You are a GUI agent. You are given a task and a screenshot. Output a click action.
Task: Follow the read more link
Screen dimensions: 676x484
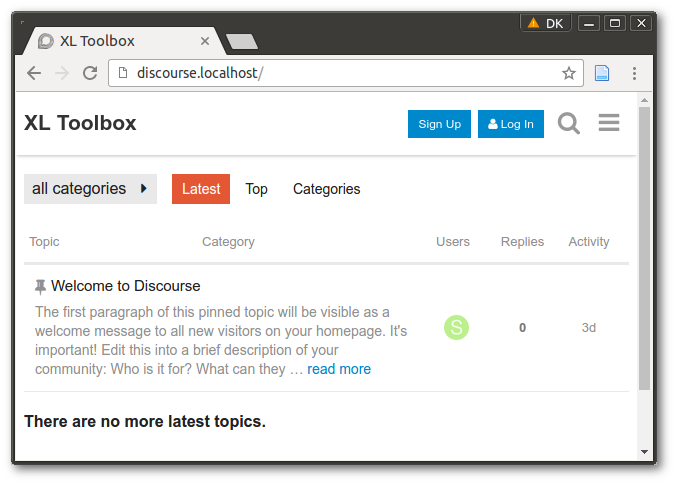(339, 369)
